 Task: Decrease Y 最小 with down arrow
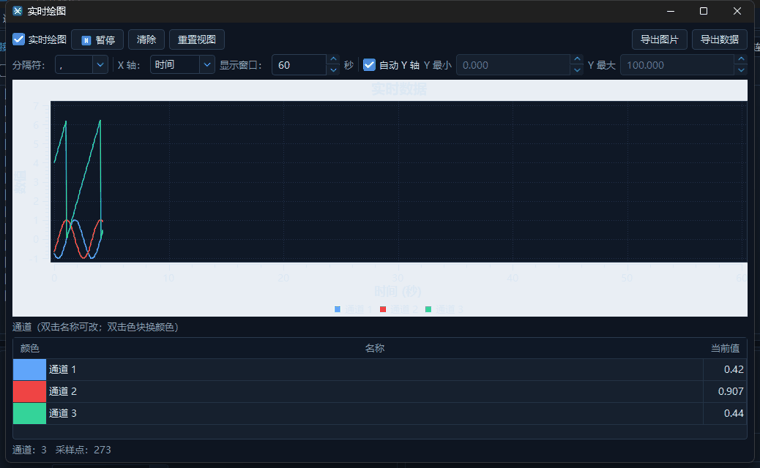tap(576, 70)
